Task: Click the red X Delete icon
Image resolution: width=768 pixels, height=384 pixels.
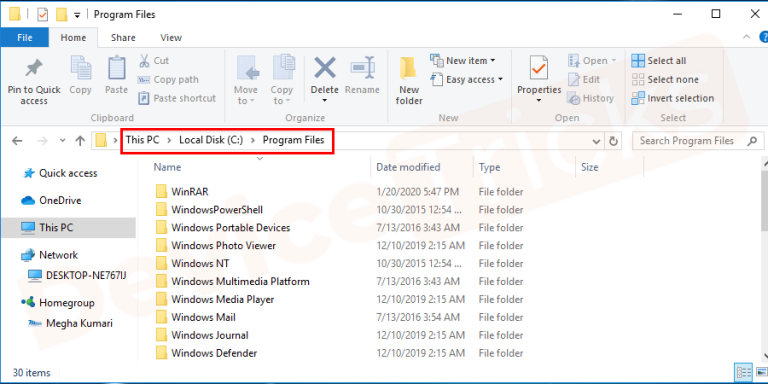Action: 325,68
